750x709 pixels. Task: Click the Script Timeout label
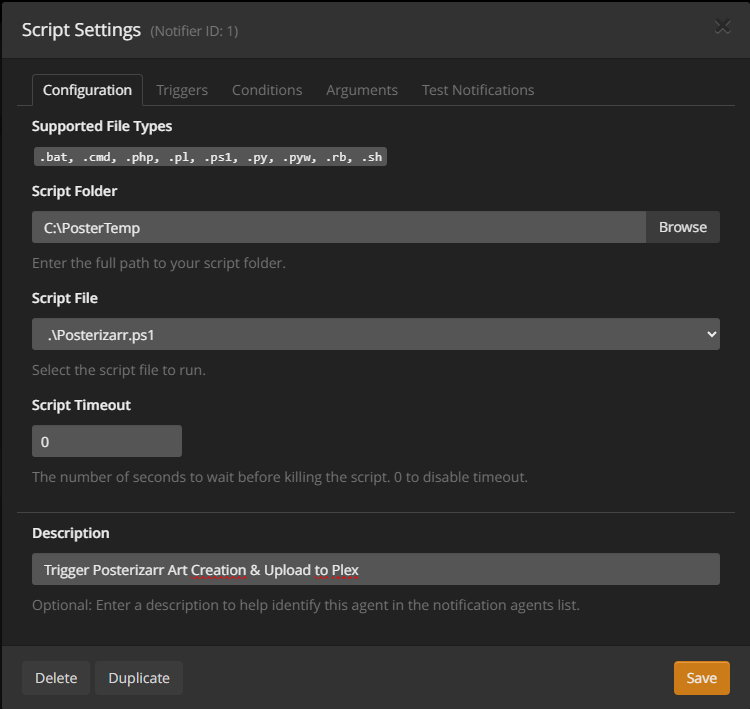[x=81, y=405]
